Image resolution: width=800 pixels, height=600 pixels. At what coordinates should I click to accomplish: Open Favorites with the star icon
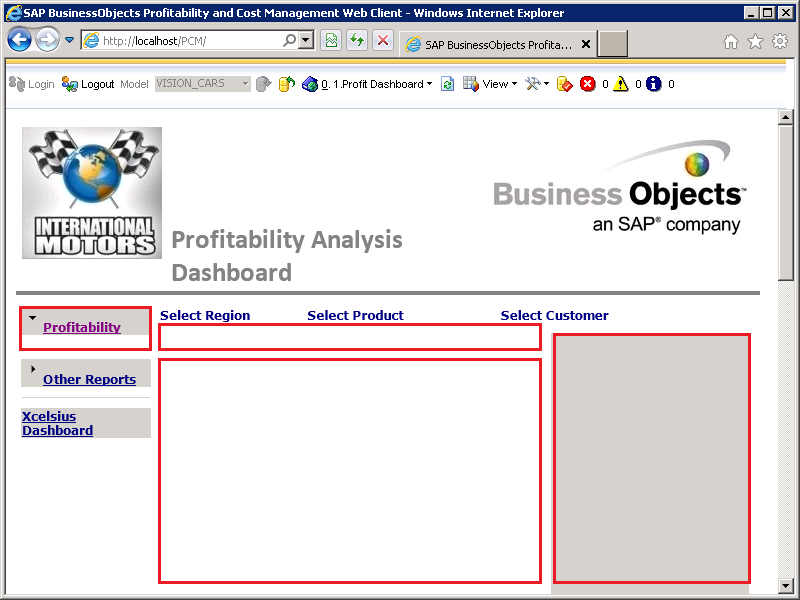coord(755,41)
